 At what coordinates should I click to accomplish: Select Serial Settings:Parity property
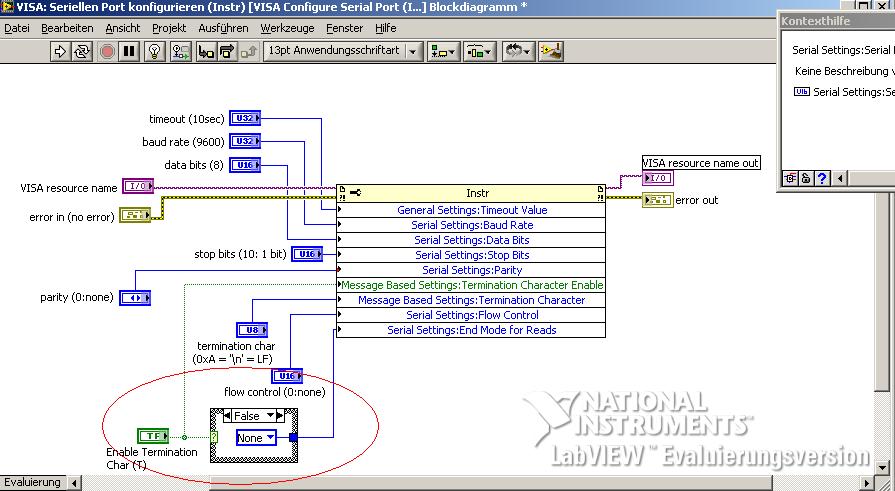(x=471, y=270)
